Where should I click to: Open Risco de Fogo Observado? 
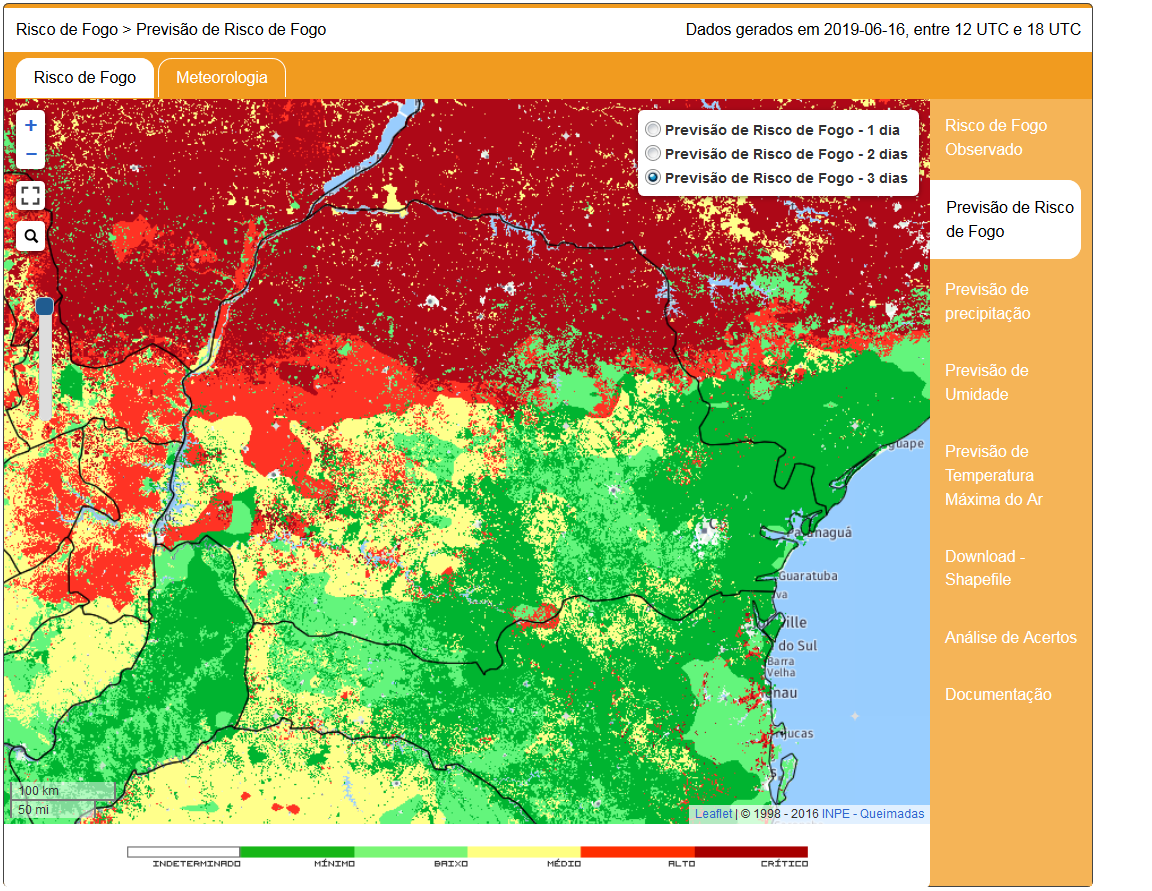[x=995, y=138]
